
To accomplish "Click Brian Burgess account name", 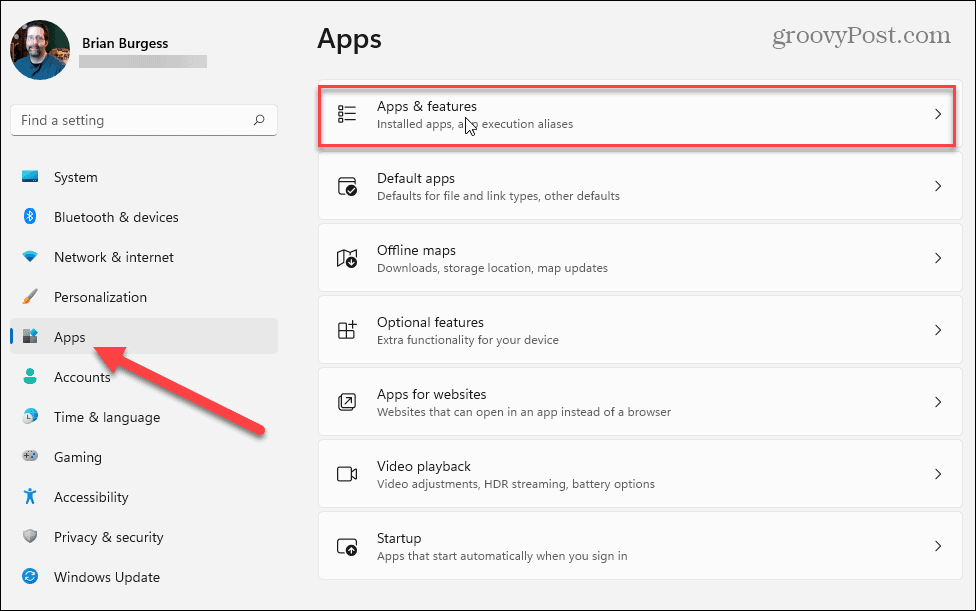I will [125, 43].
